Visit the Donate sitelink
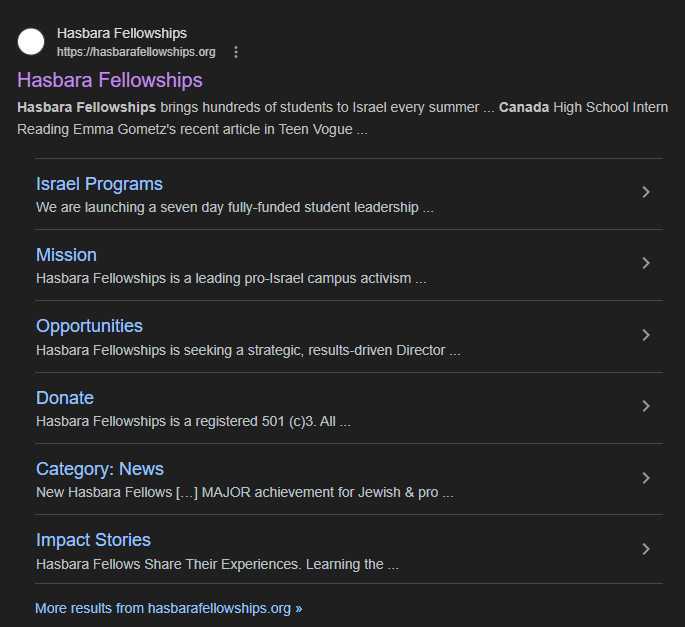This screenshot has height=627, width=685. pos(65,398)
